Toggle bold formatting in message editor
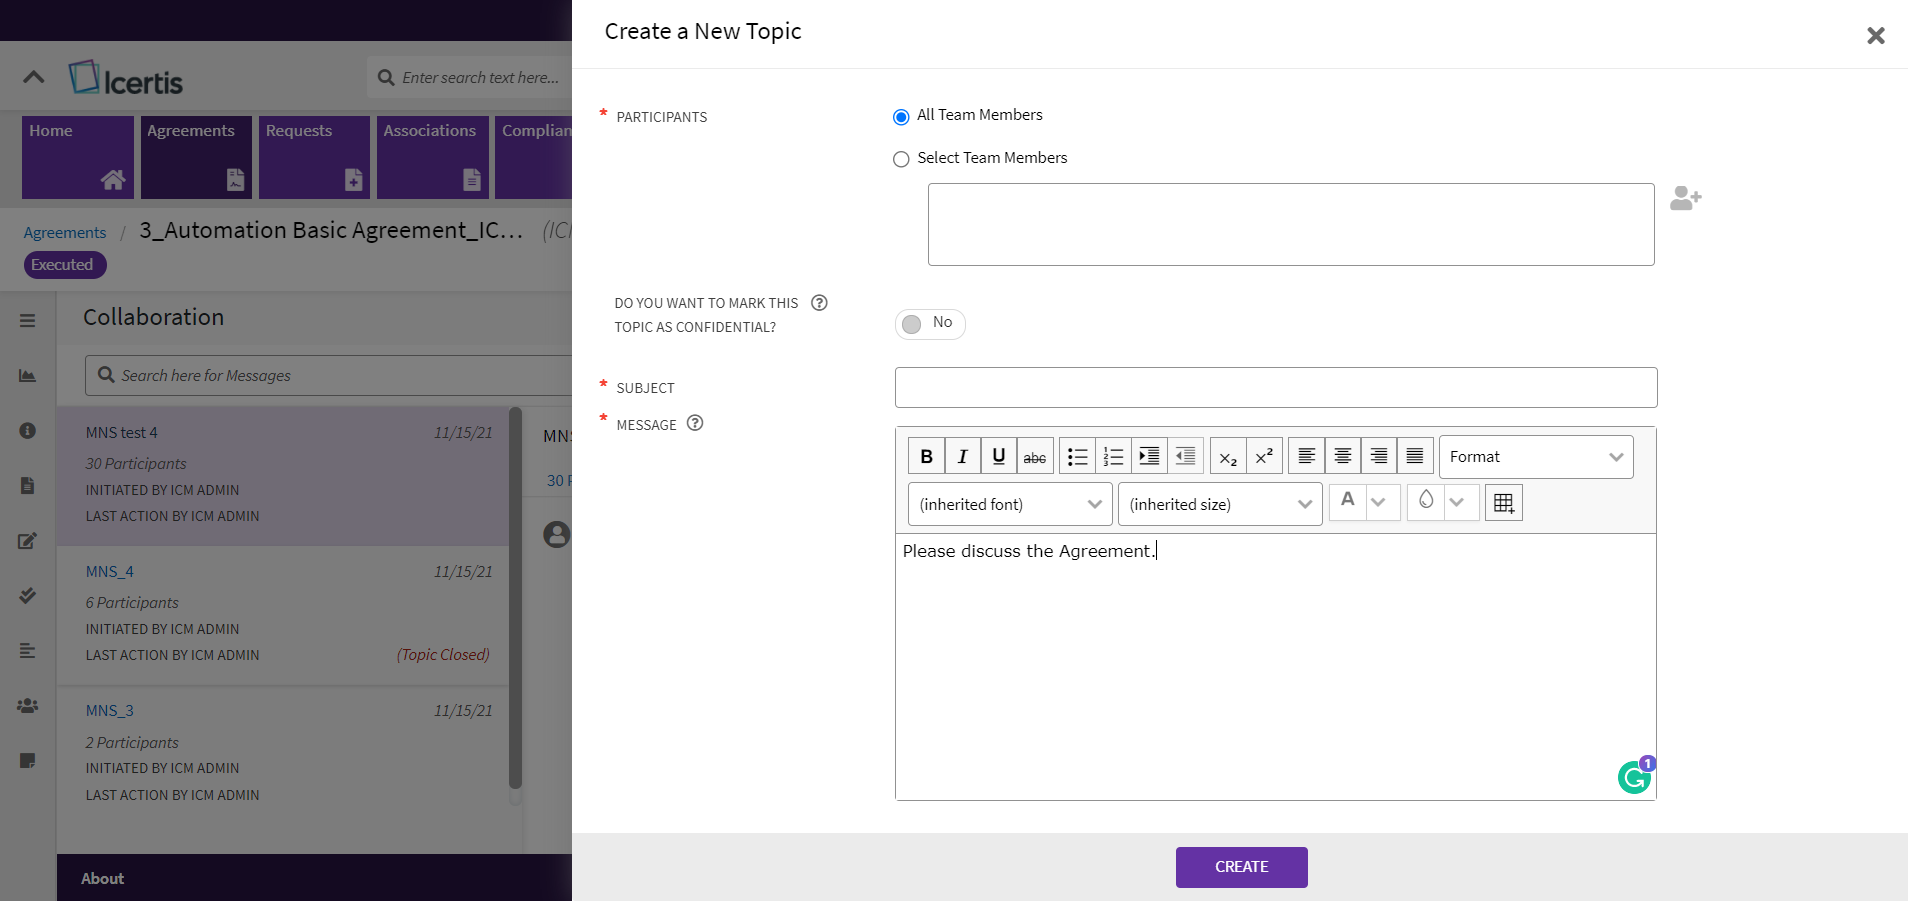This screenshot has width=1908, height=901. pyautogui.click(x=926, y=457)
